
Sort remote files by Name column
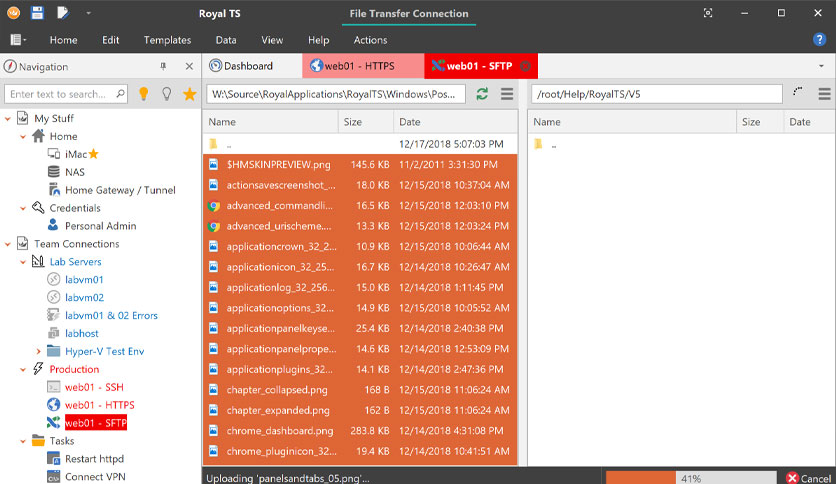(x=632, y=122)
